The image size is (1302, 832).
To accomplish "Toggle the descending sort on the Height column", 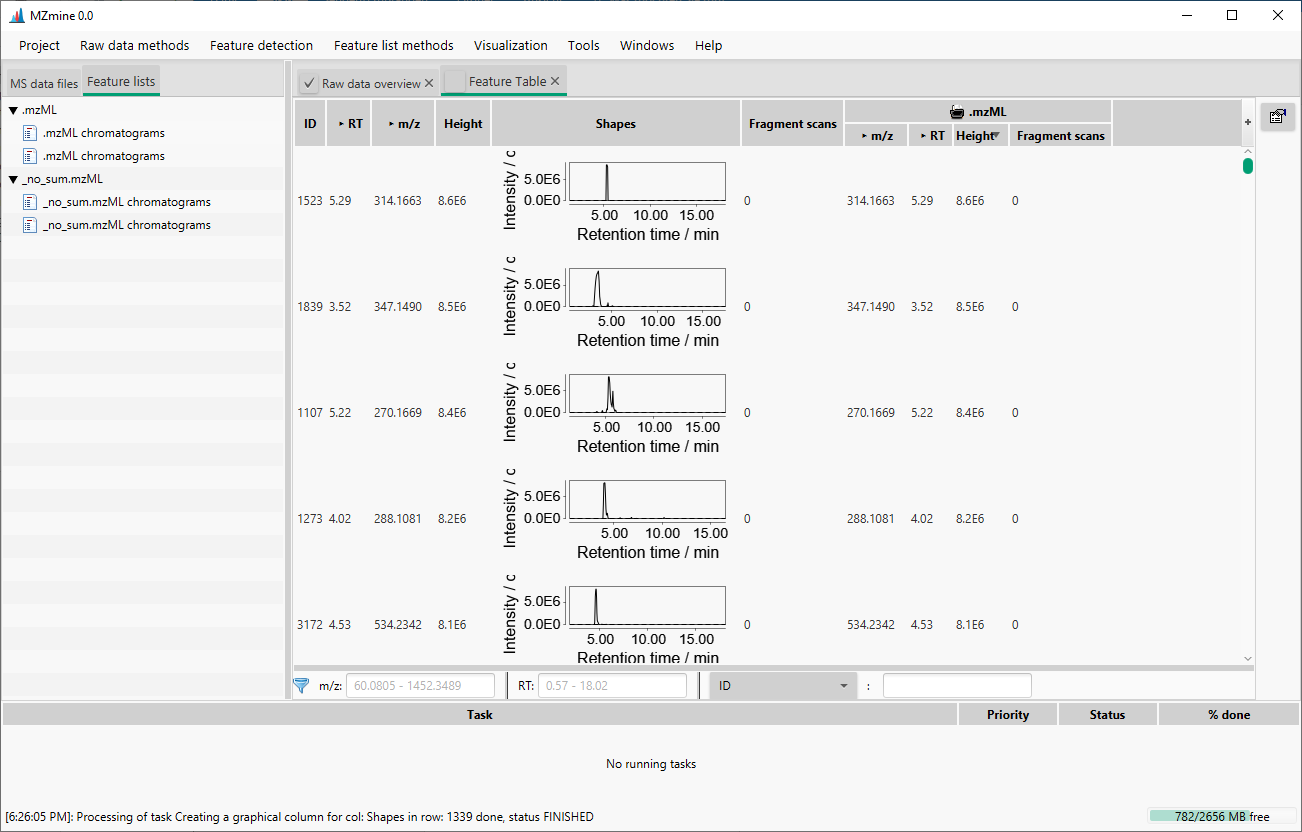I will (996, 136).
